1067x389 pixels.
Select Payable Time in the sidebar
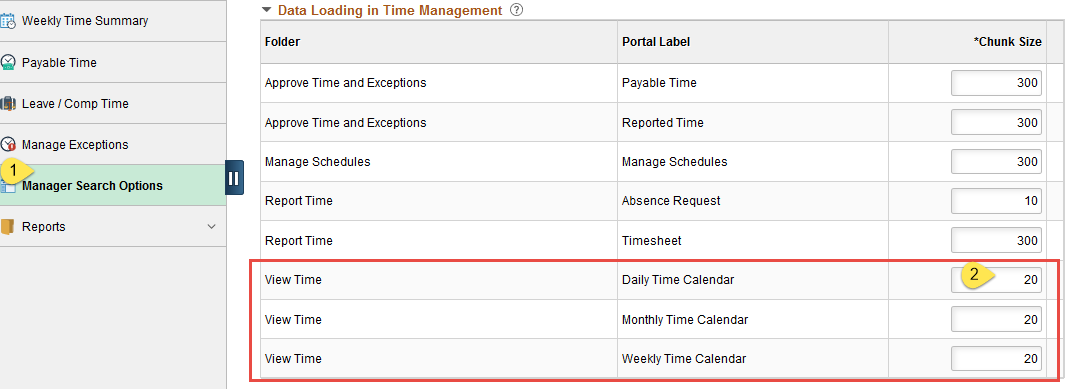pos(59,63)
